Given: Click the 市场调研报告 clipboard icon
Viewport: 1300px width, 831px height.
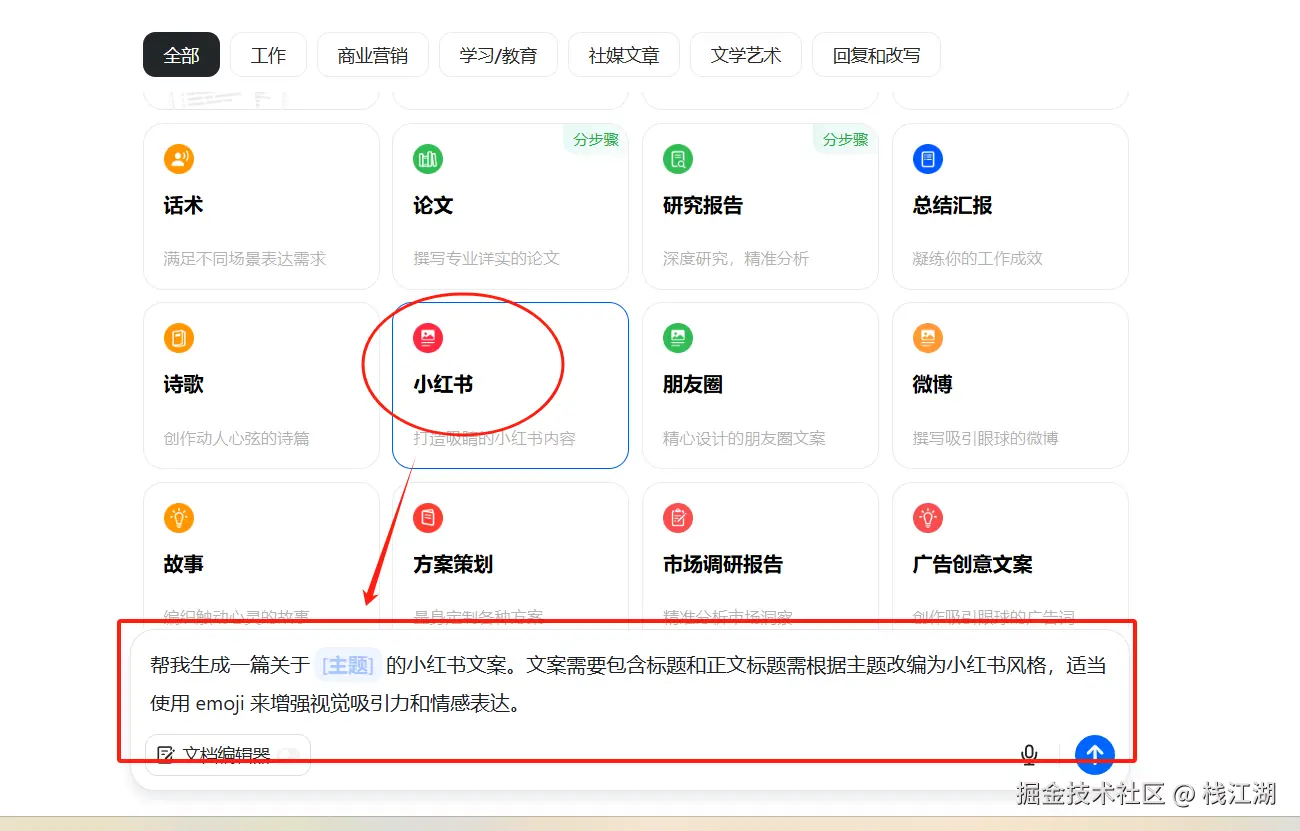Looking at the screenshot, I should coord(678,518).
